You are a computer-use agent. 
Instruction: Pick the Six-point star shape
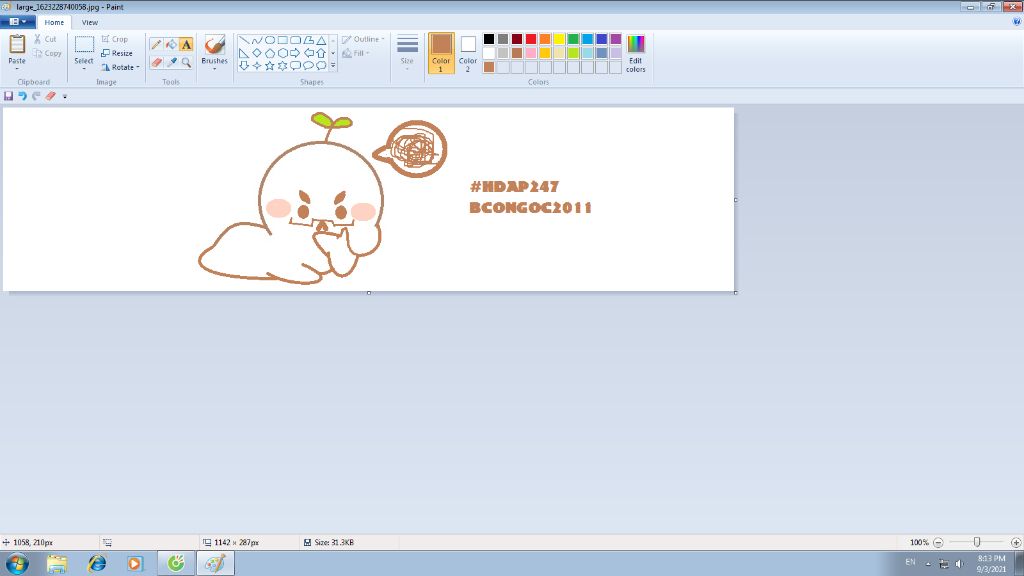[x=283, y=65]
